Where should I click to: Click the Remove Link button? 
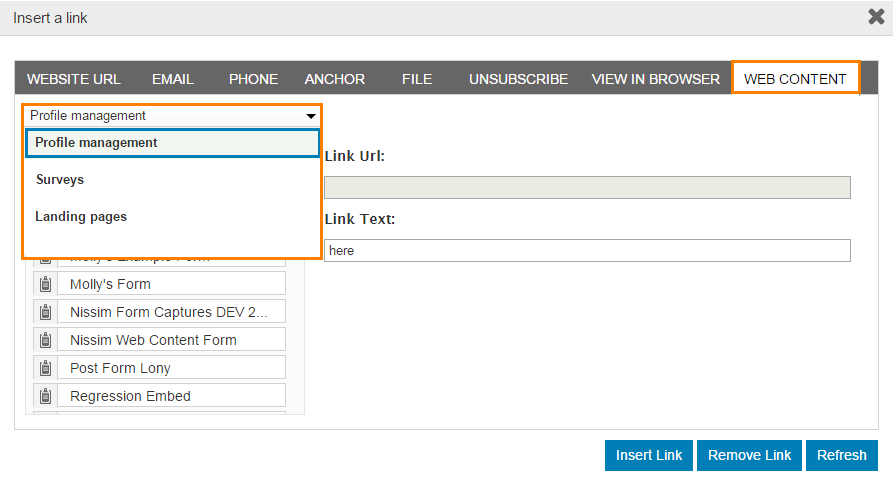749,455
